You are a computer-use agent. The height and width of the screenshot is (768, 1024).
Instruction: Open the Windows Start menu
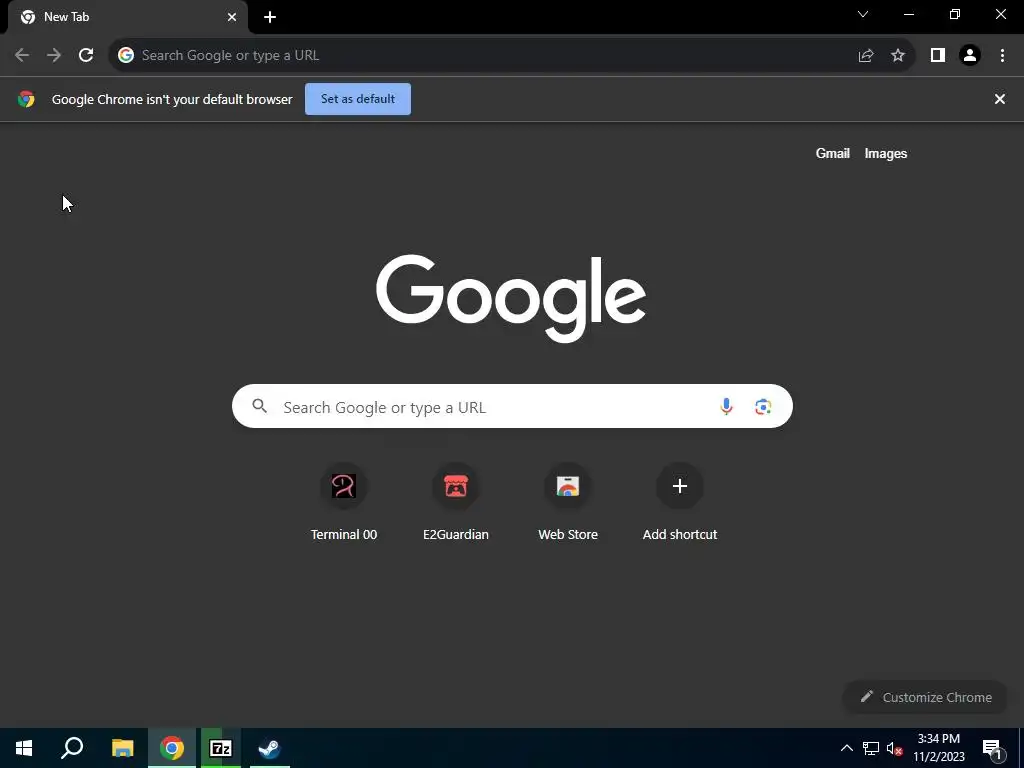[x=24, y=748]
